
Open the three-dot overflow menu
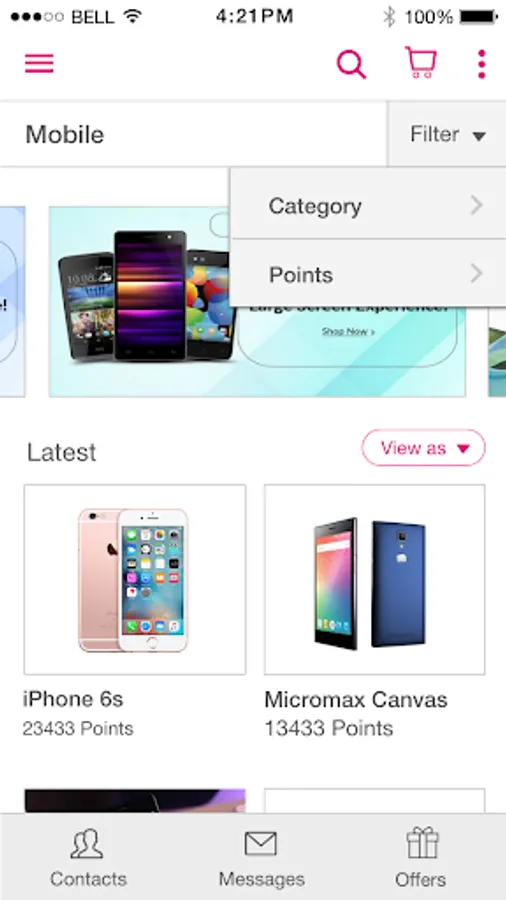pyautogui.click(x=481, y=64)
